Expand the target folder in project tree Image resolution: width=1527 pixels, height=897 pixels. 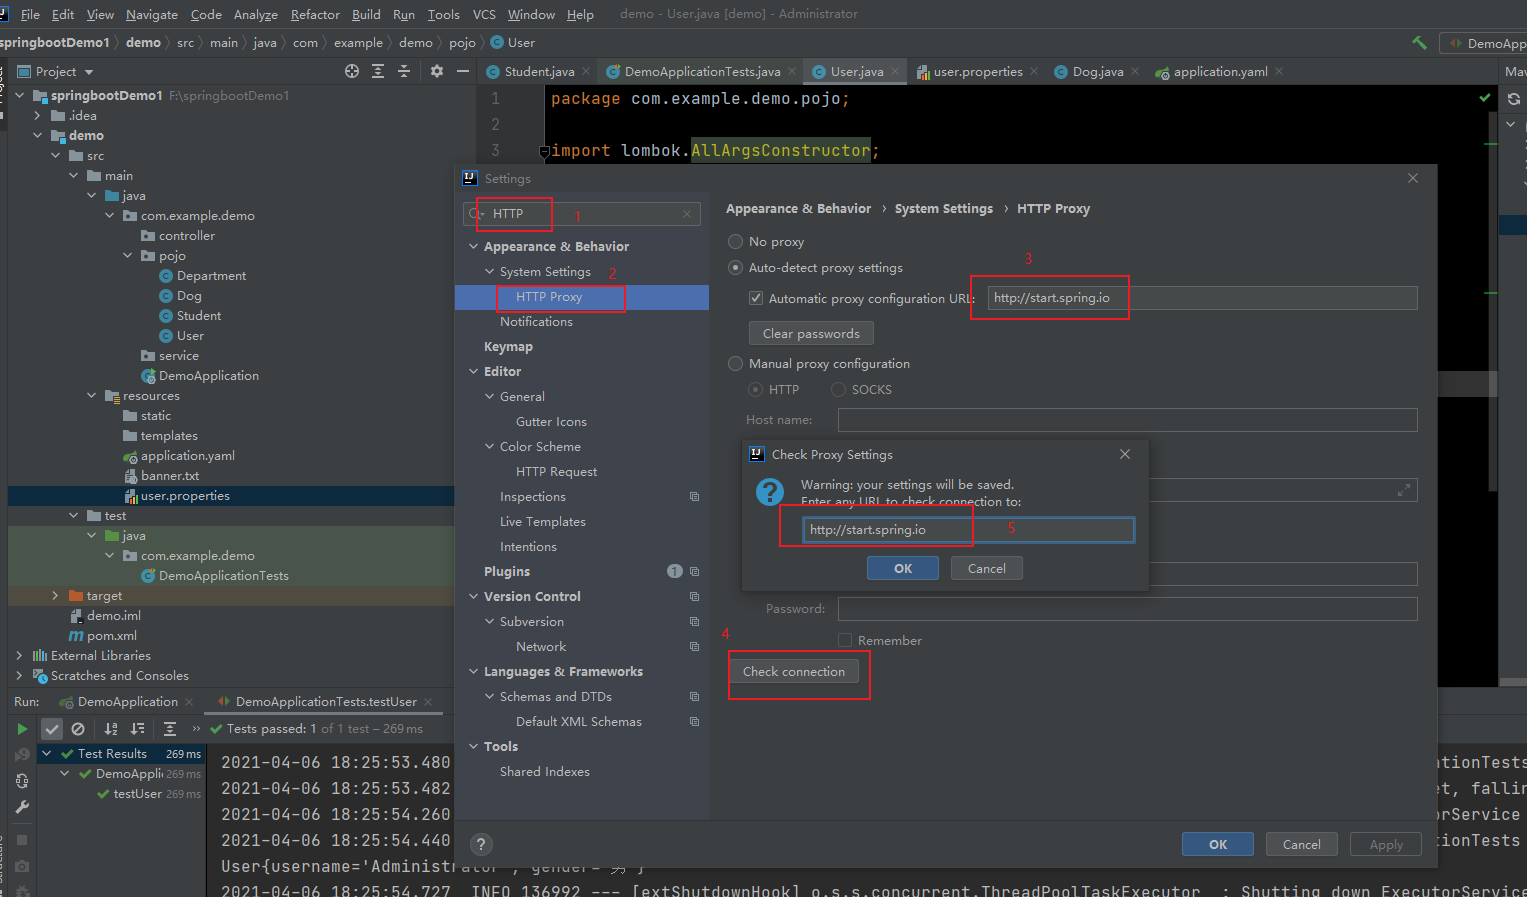point(55,596)
